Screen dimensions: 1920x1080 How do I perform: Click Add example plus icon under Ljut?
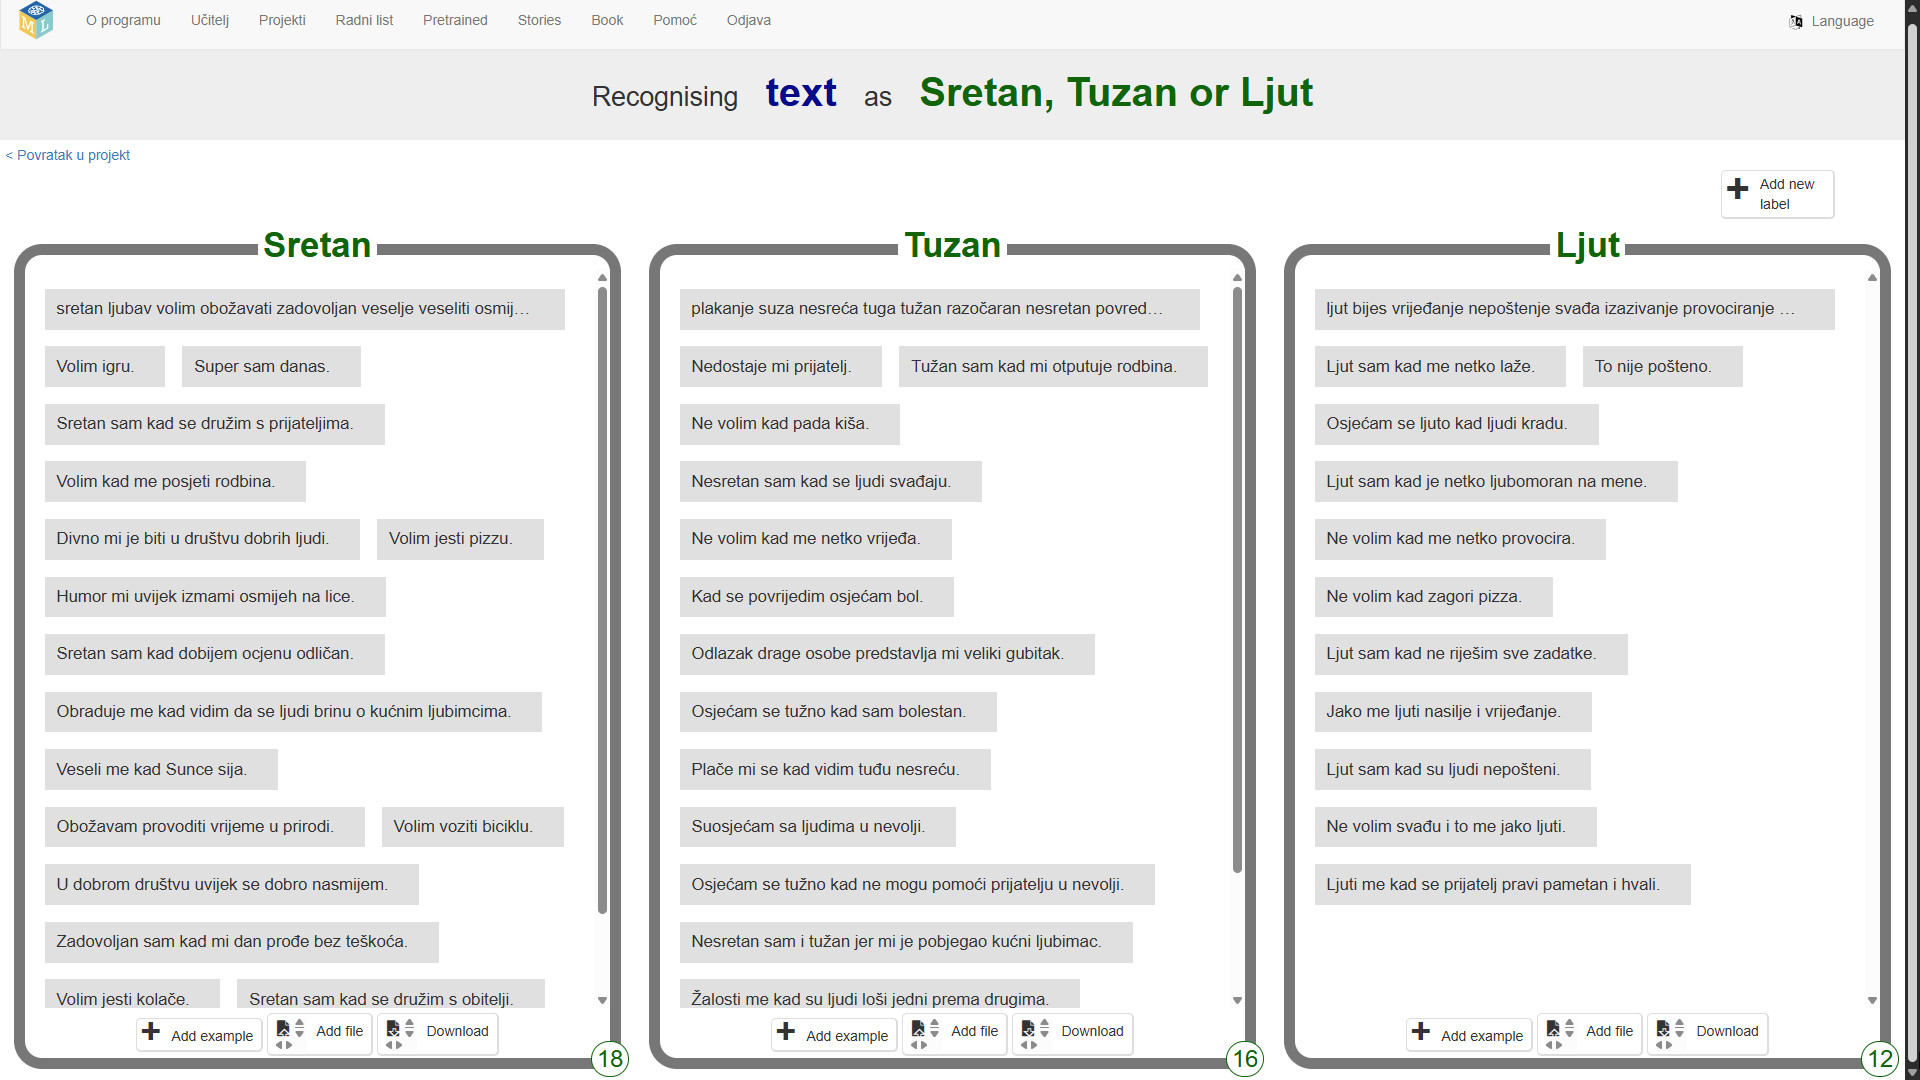coord(1421,1031)
